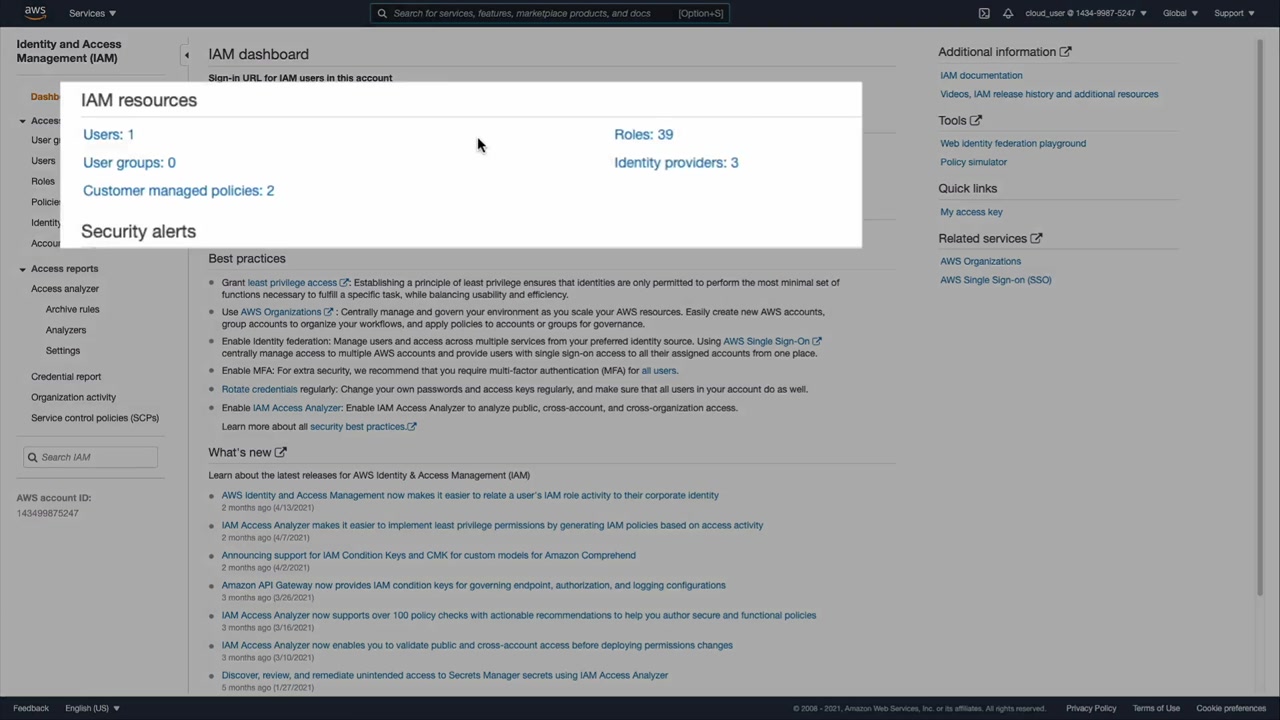Viewport: 1280px width, 720px height.
Task: Open IAM documentation link
Action: [x=981, y=75]
